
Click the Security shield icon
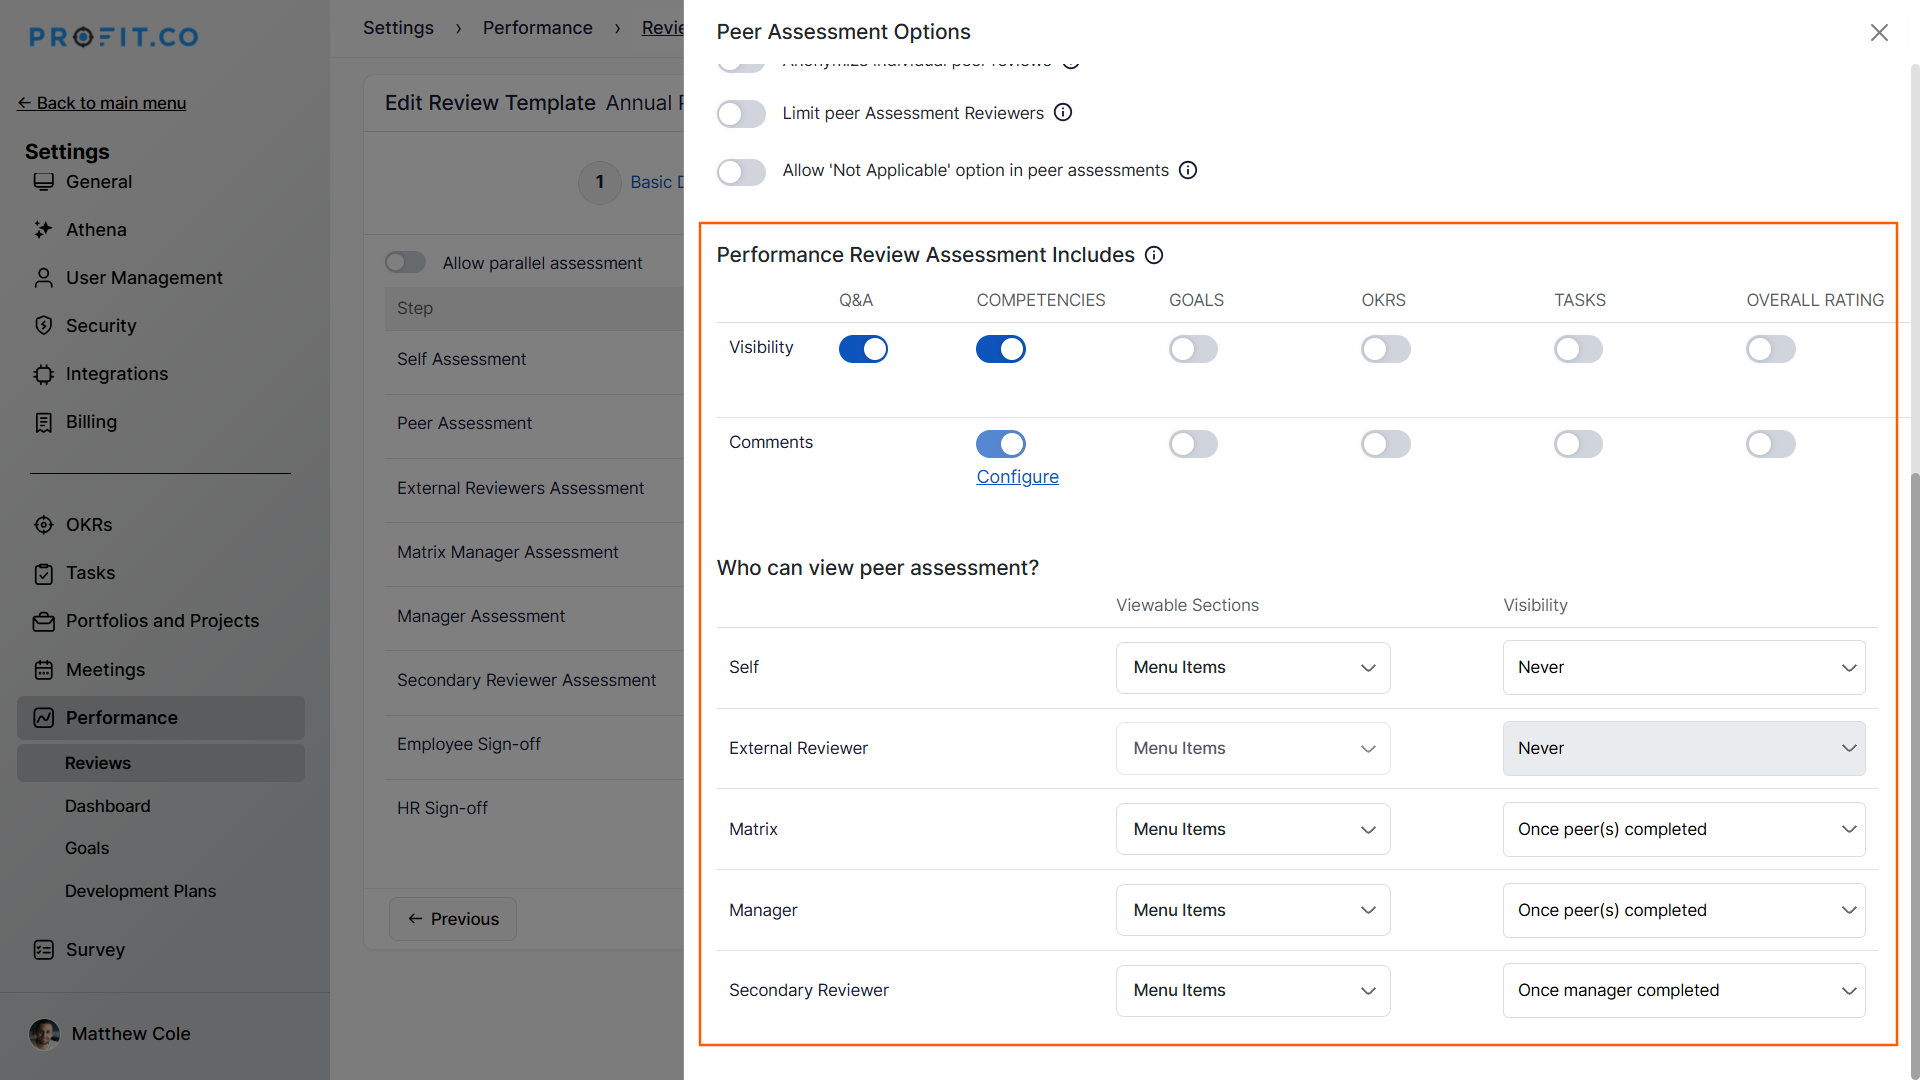tap(43, 326)
